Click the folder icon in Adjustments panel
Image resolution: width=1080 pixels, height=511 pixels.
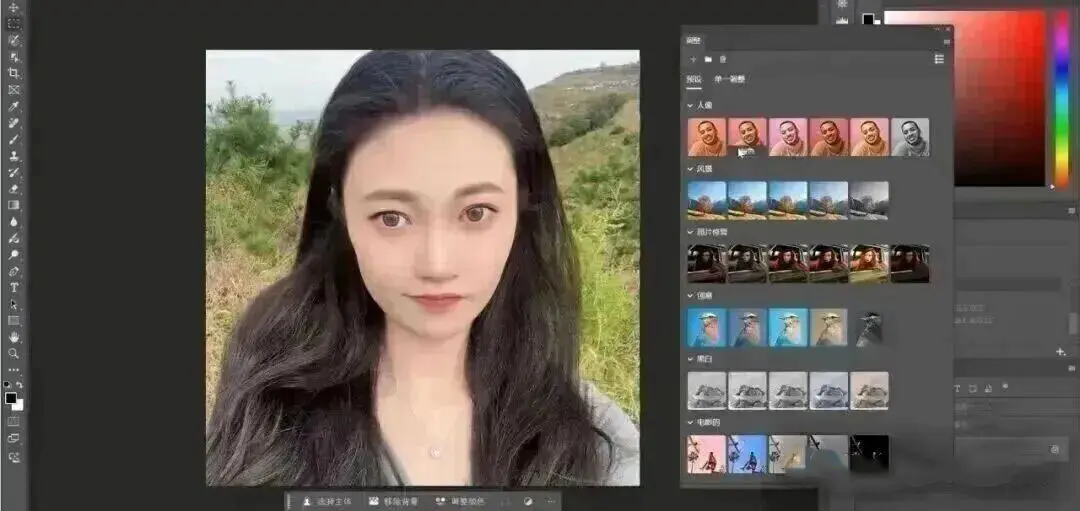(x=708, y=60)
